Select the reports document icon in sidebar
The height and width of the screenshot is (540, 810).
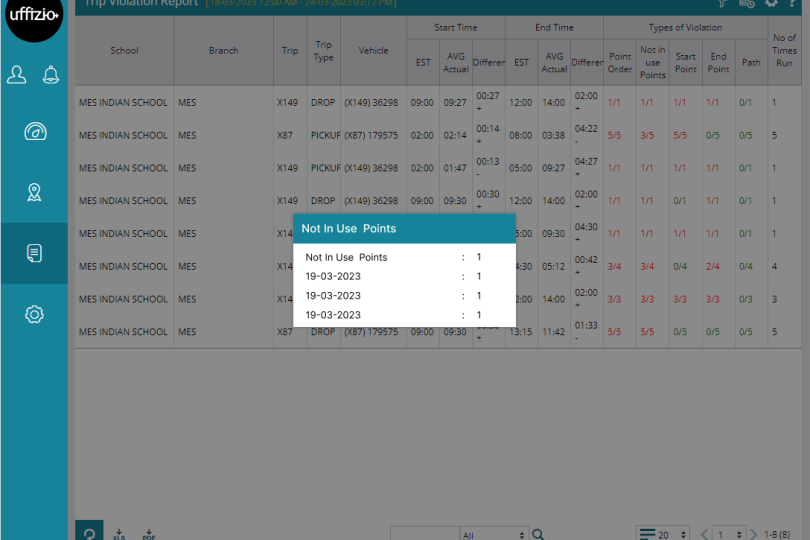click(34, 253)
